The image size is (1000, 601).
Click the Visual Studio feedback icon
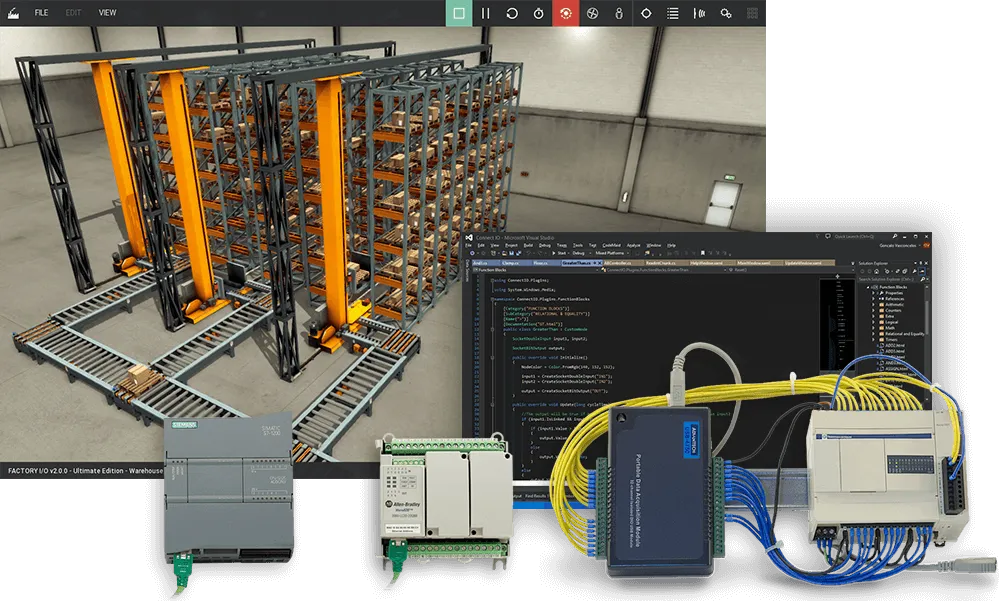(x=828, y=236)
